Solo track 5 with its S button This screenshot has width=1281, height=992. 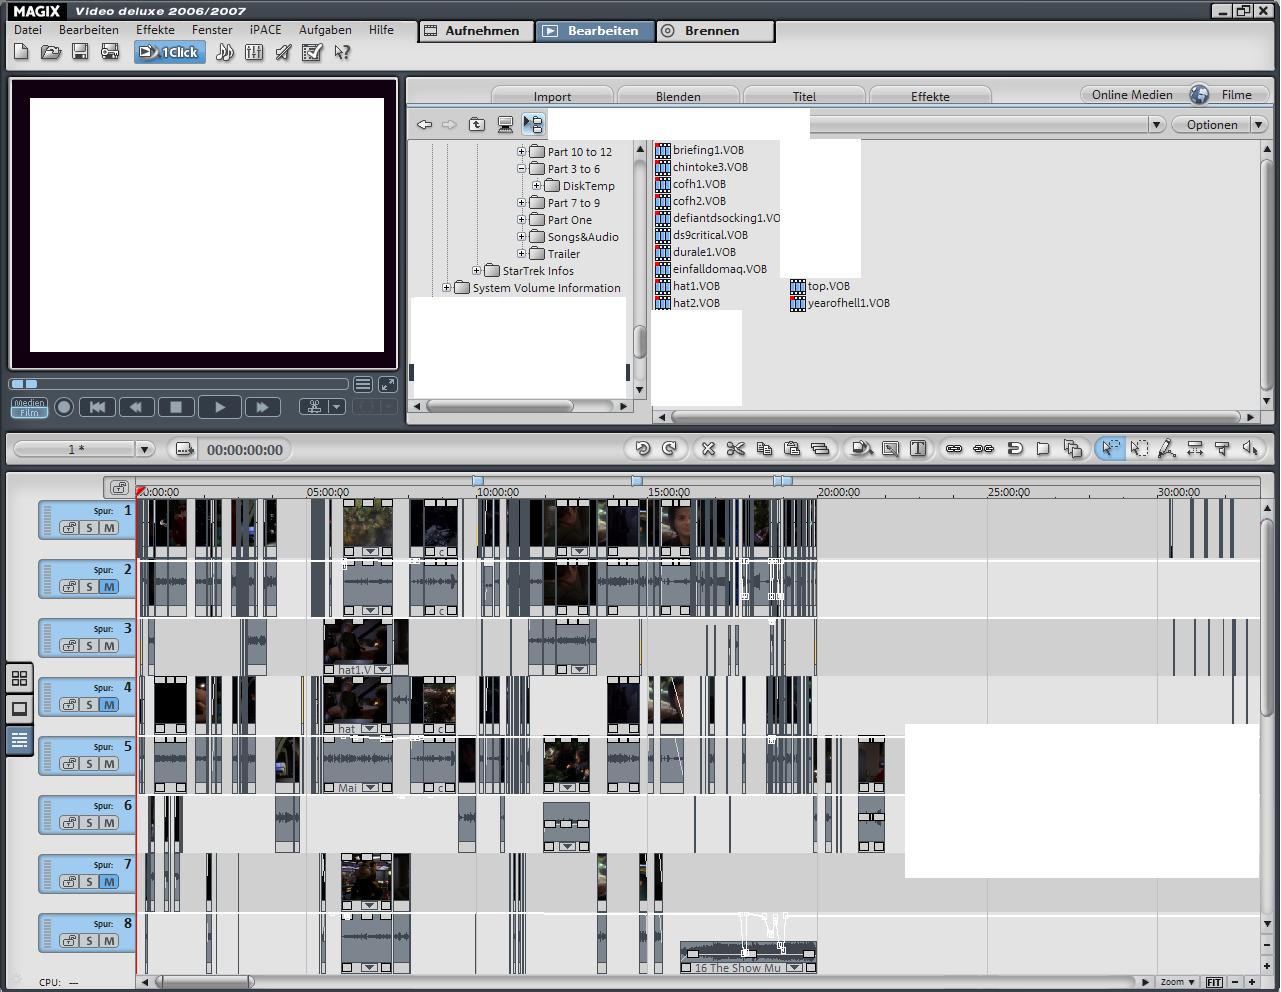pyautogui.click(x=89, y=764)
